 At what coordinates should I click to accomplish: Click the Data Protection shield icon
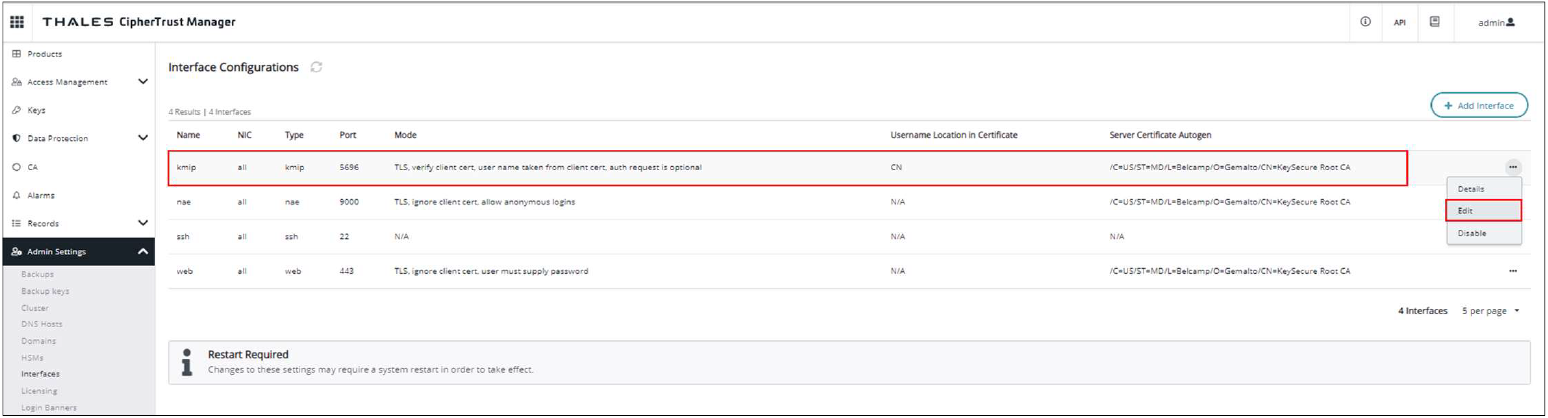click(x=16, y=138)
